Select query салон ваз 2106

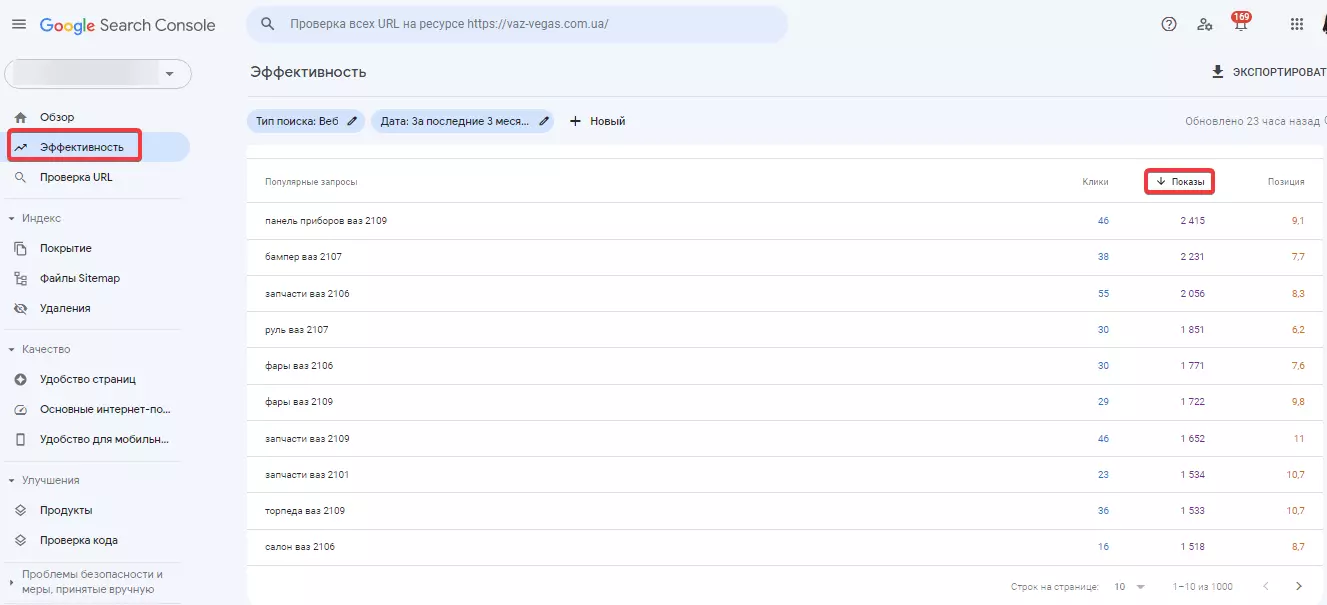(300, 547)
